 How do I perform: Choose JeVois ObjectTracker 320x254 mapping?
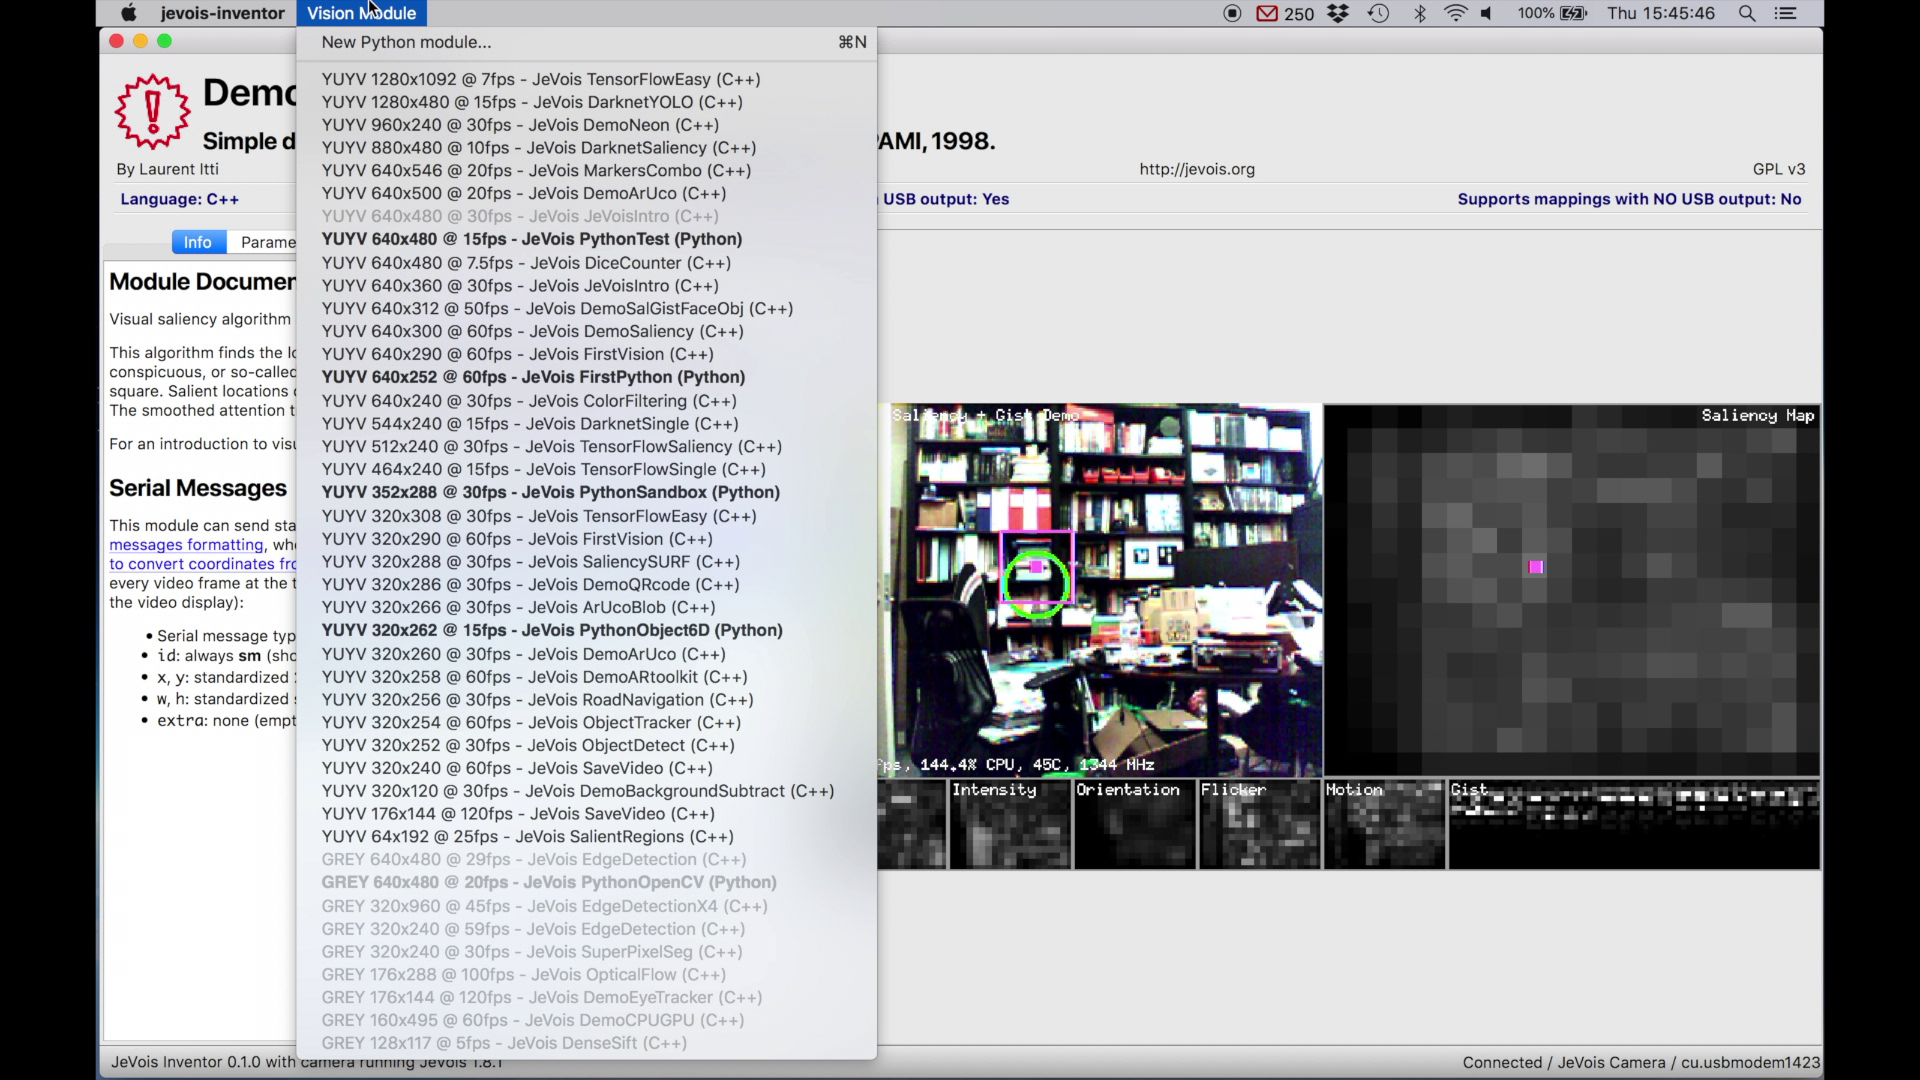pos(530,722)
